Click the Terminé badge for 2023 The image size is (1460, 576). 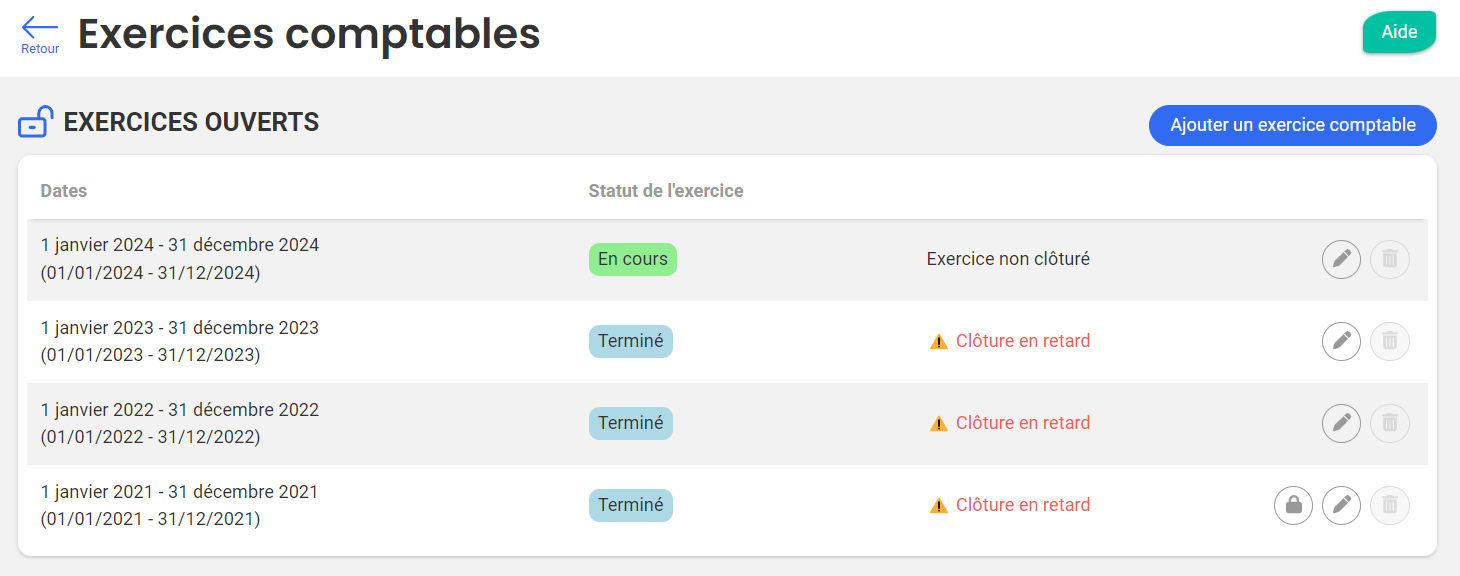(x=630, y=341)
